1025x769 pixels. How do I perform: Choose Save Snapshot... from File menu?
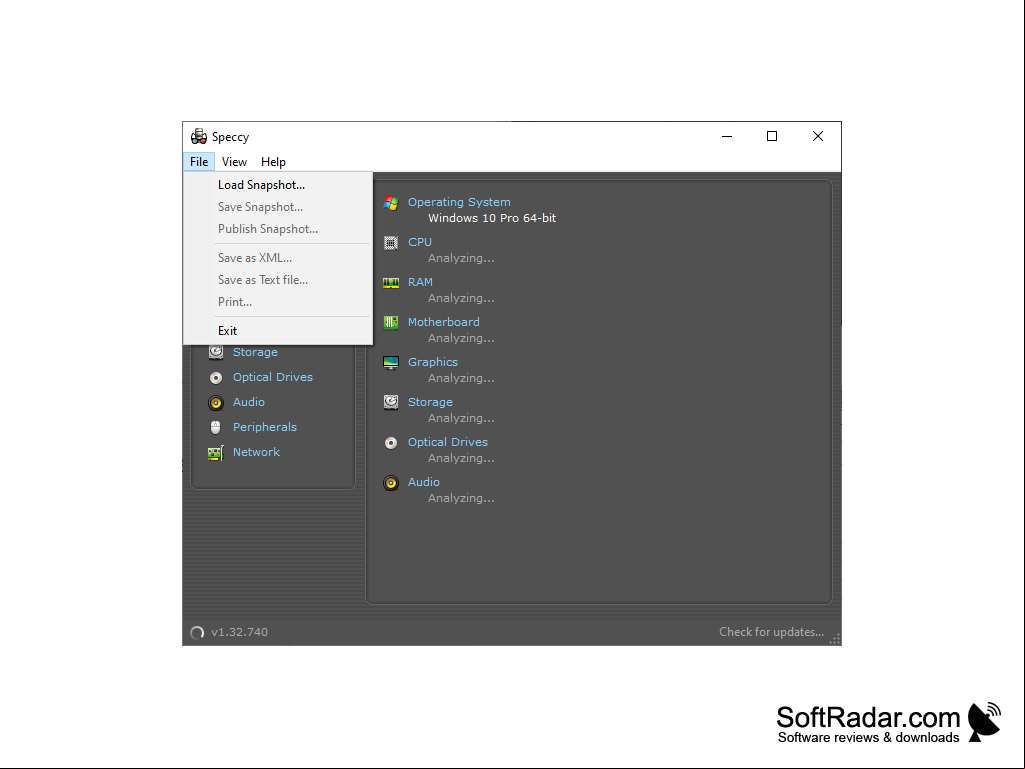[278, 207]
